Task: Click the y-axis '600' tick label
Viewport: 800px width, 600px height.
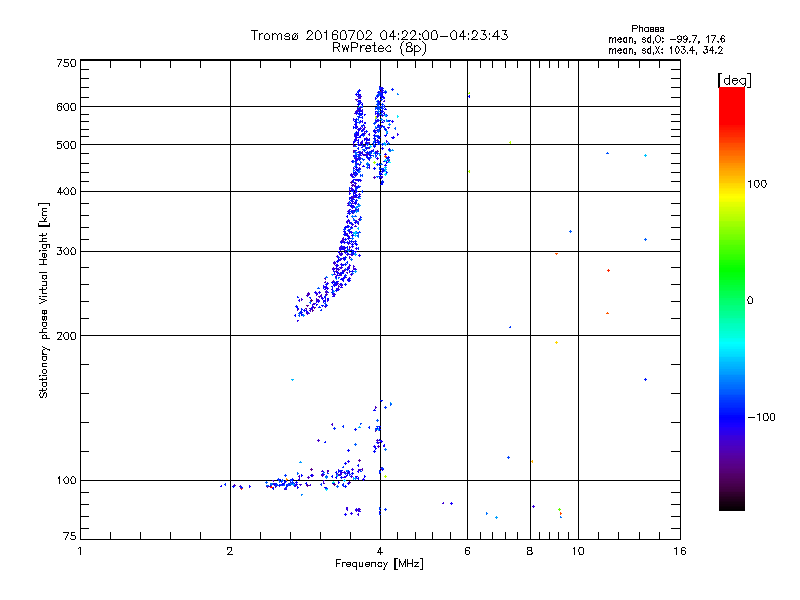Action: (x=66, y=107)
